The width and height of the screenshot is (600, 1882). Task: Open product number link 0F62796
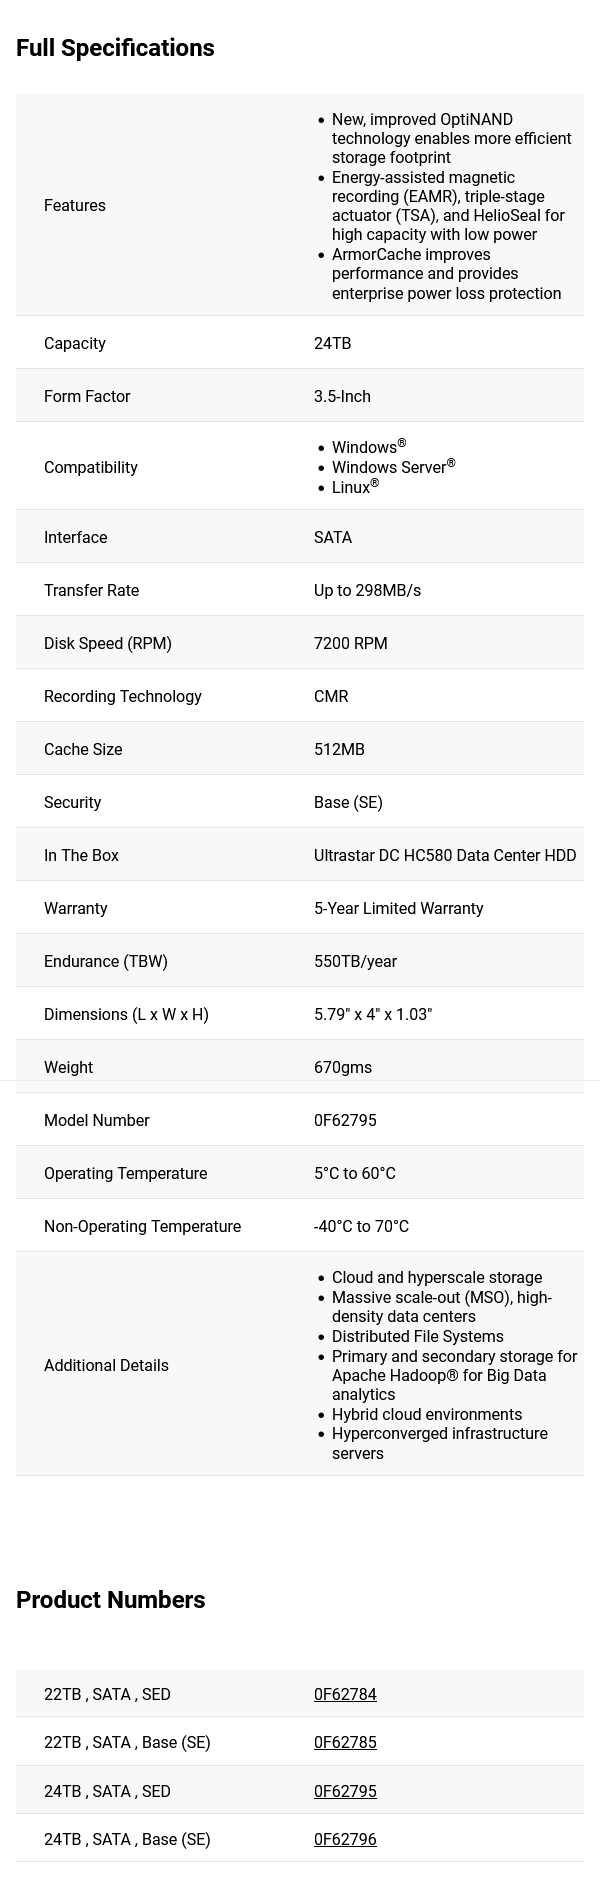coord(345,1839)
